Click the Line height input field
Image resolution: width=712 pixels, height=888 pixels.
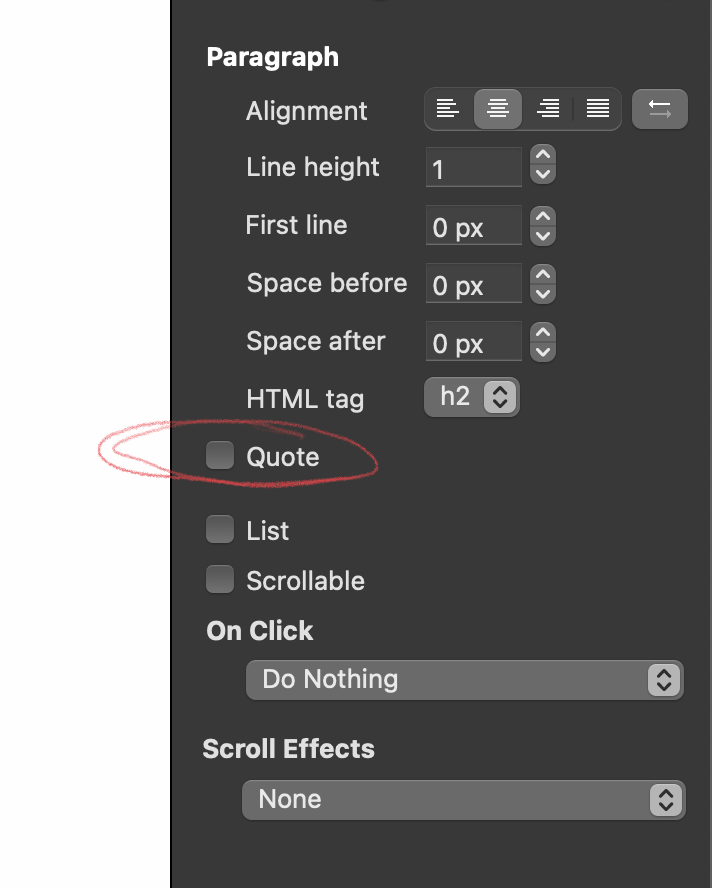pyautogui.click(x=473, y=168)
